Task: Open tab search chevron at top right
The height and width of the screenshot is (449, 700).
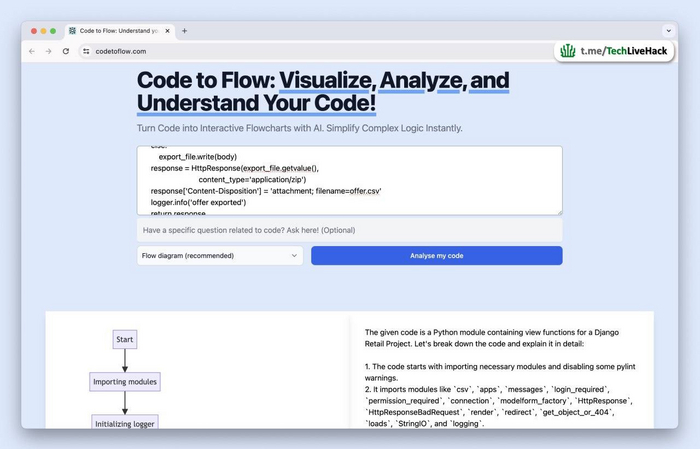Action: (x=668, y=31)
